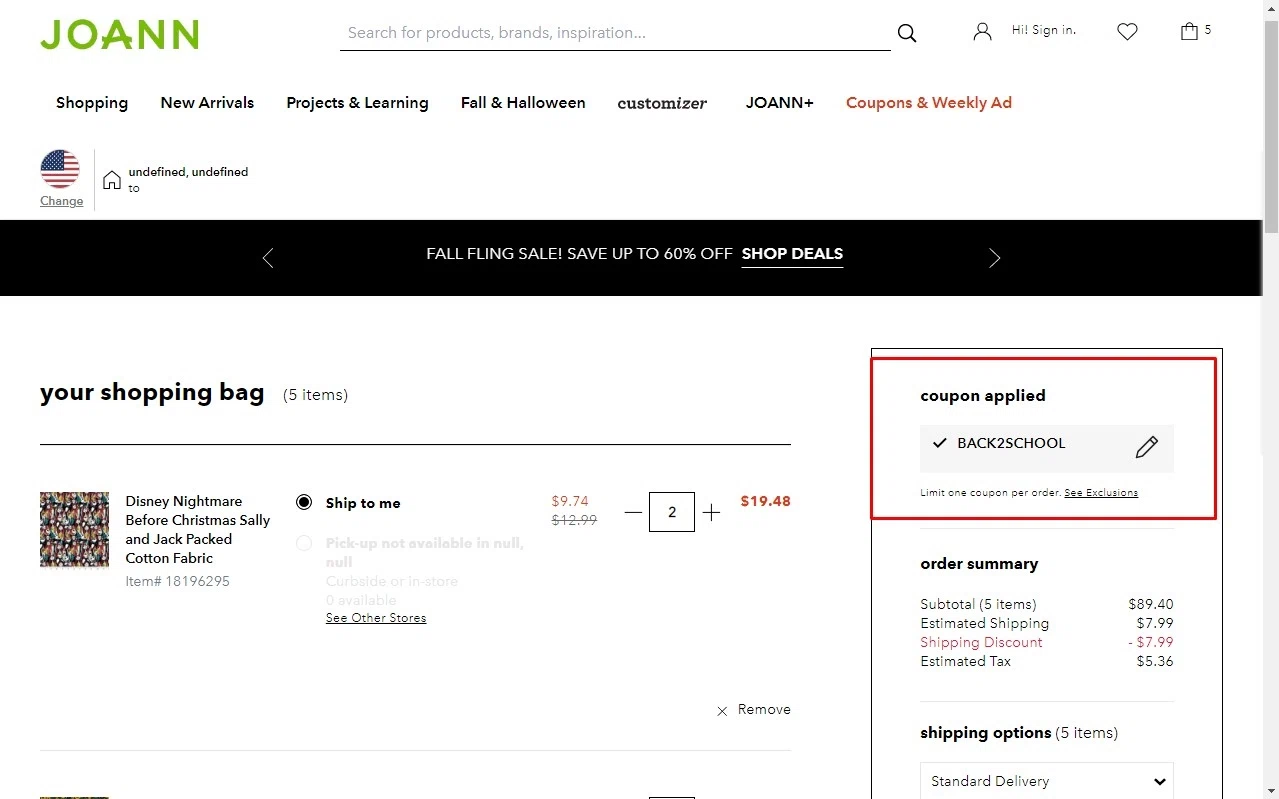Click the quantity field showing 2
Image resolution: width=1279 pixels, height=799 pixels.
point(672,512)
